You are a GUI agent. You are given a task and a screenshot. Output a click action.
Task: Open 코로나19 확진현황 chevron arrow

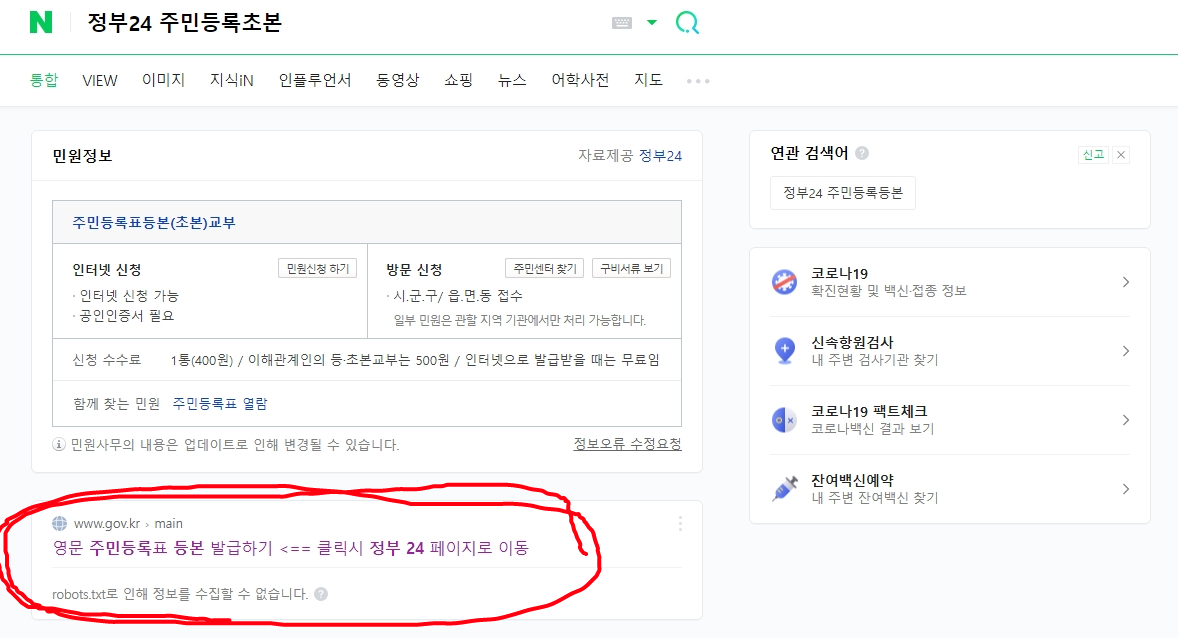pos(1125,282)
